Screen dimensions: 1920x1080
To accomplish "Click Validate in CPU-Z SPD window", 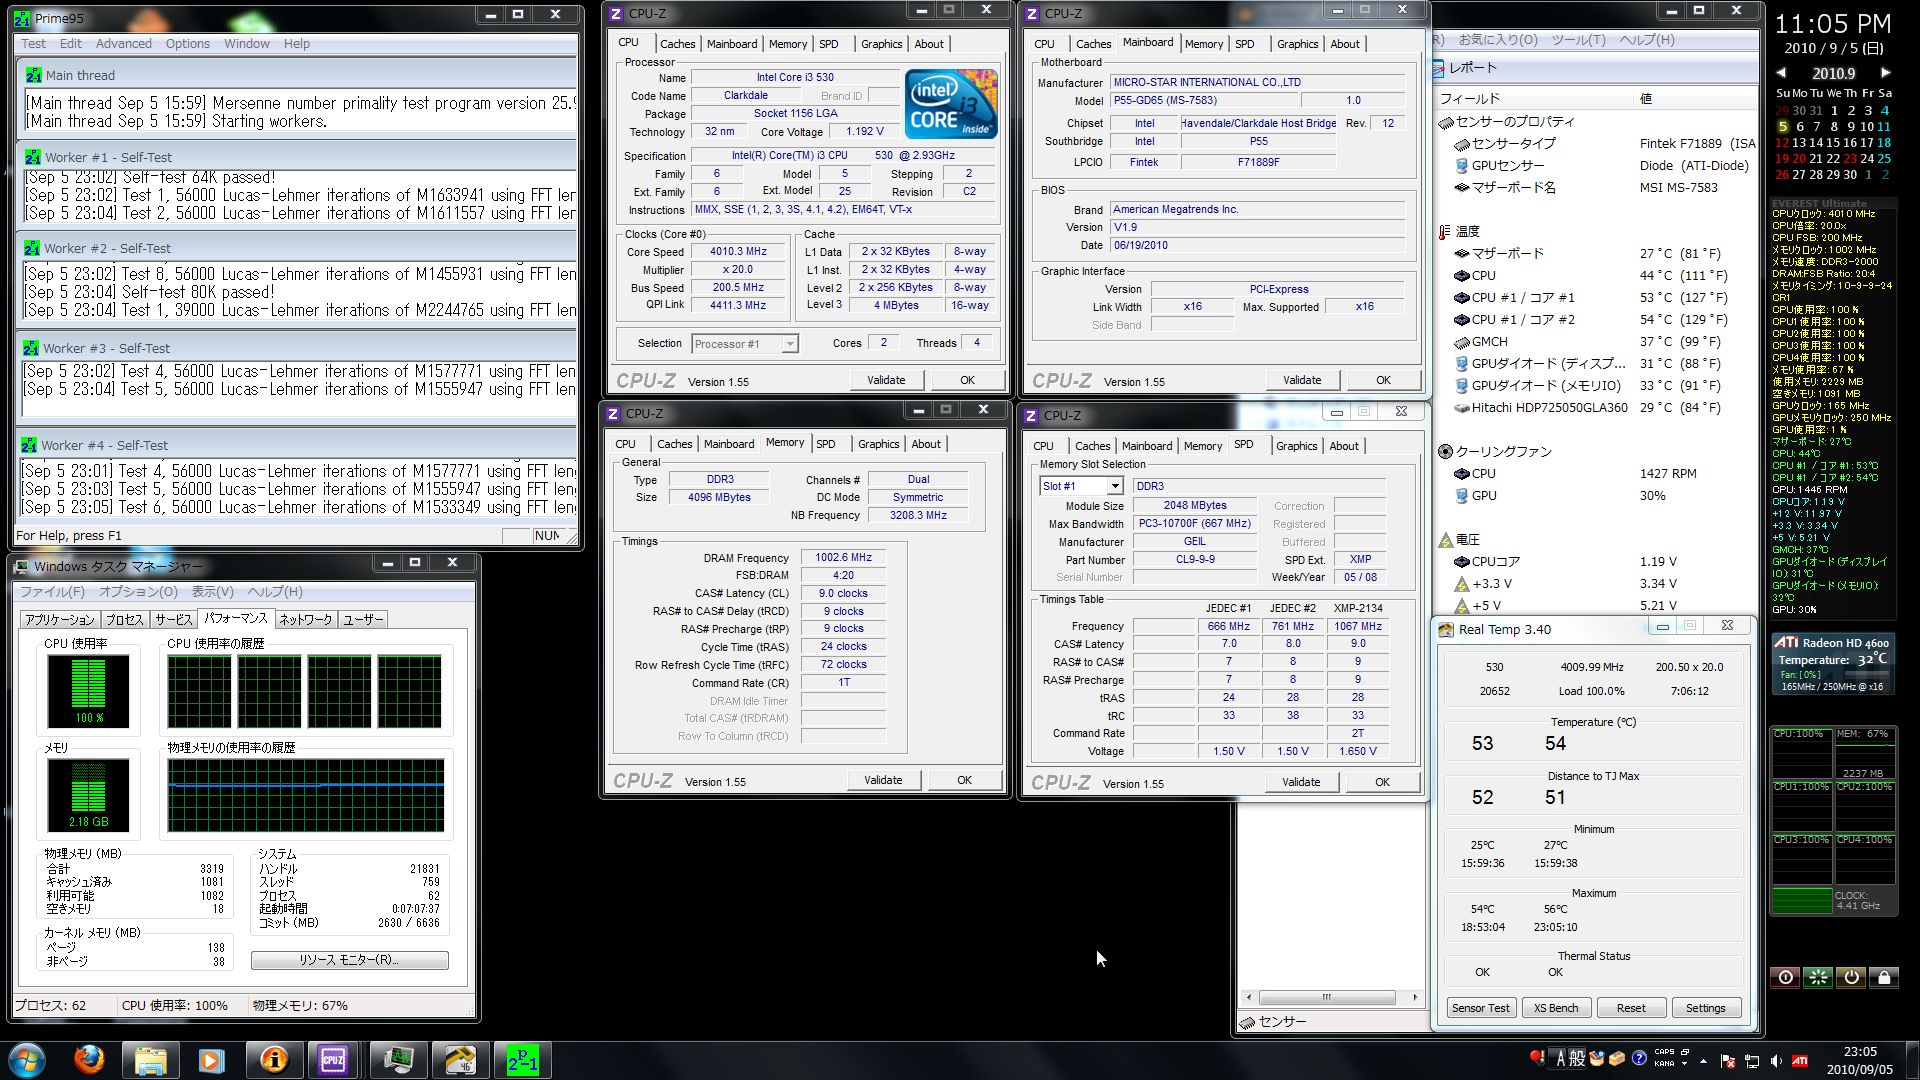I will click(x=1301, y=782).
